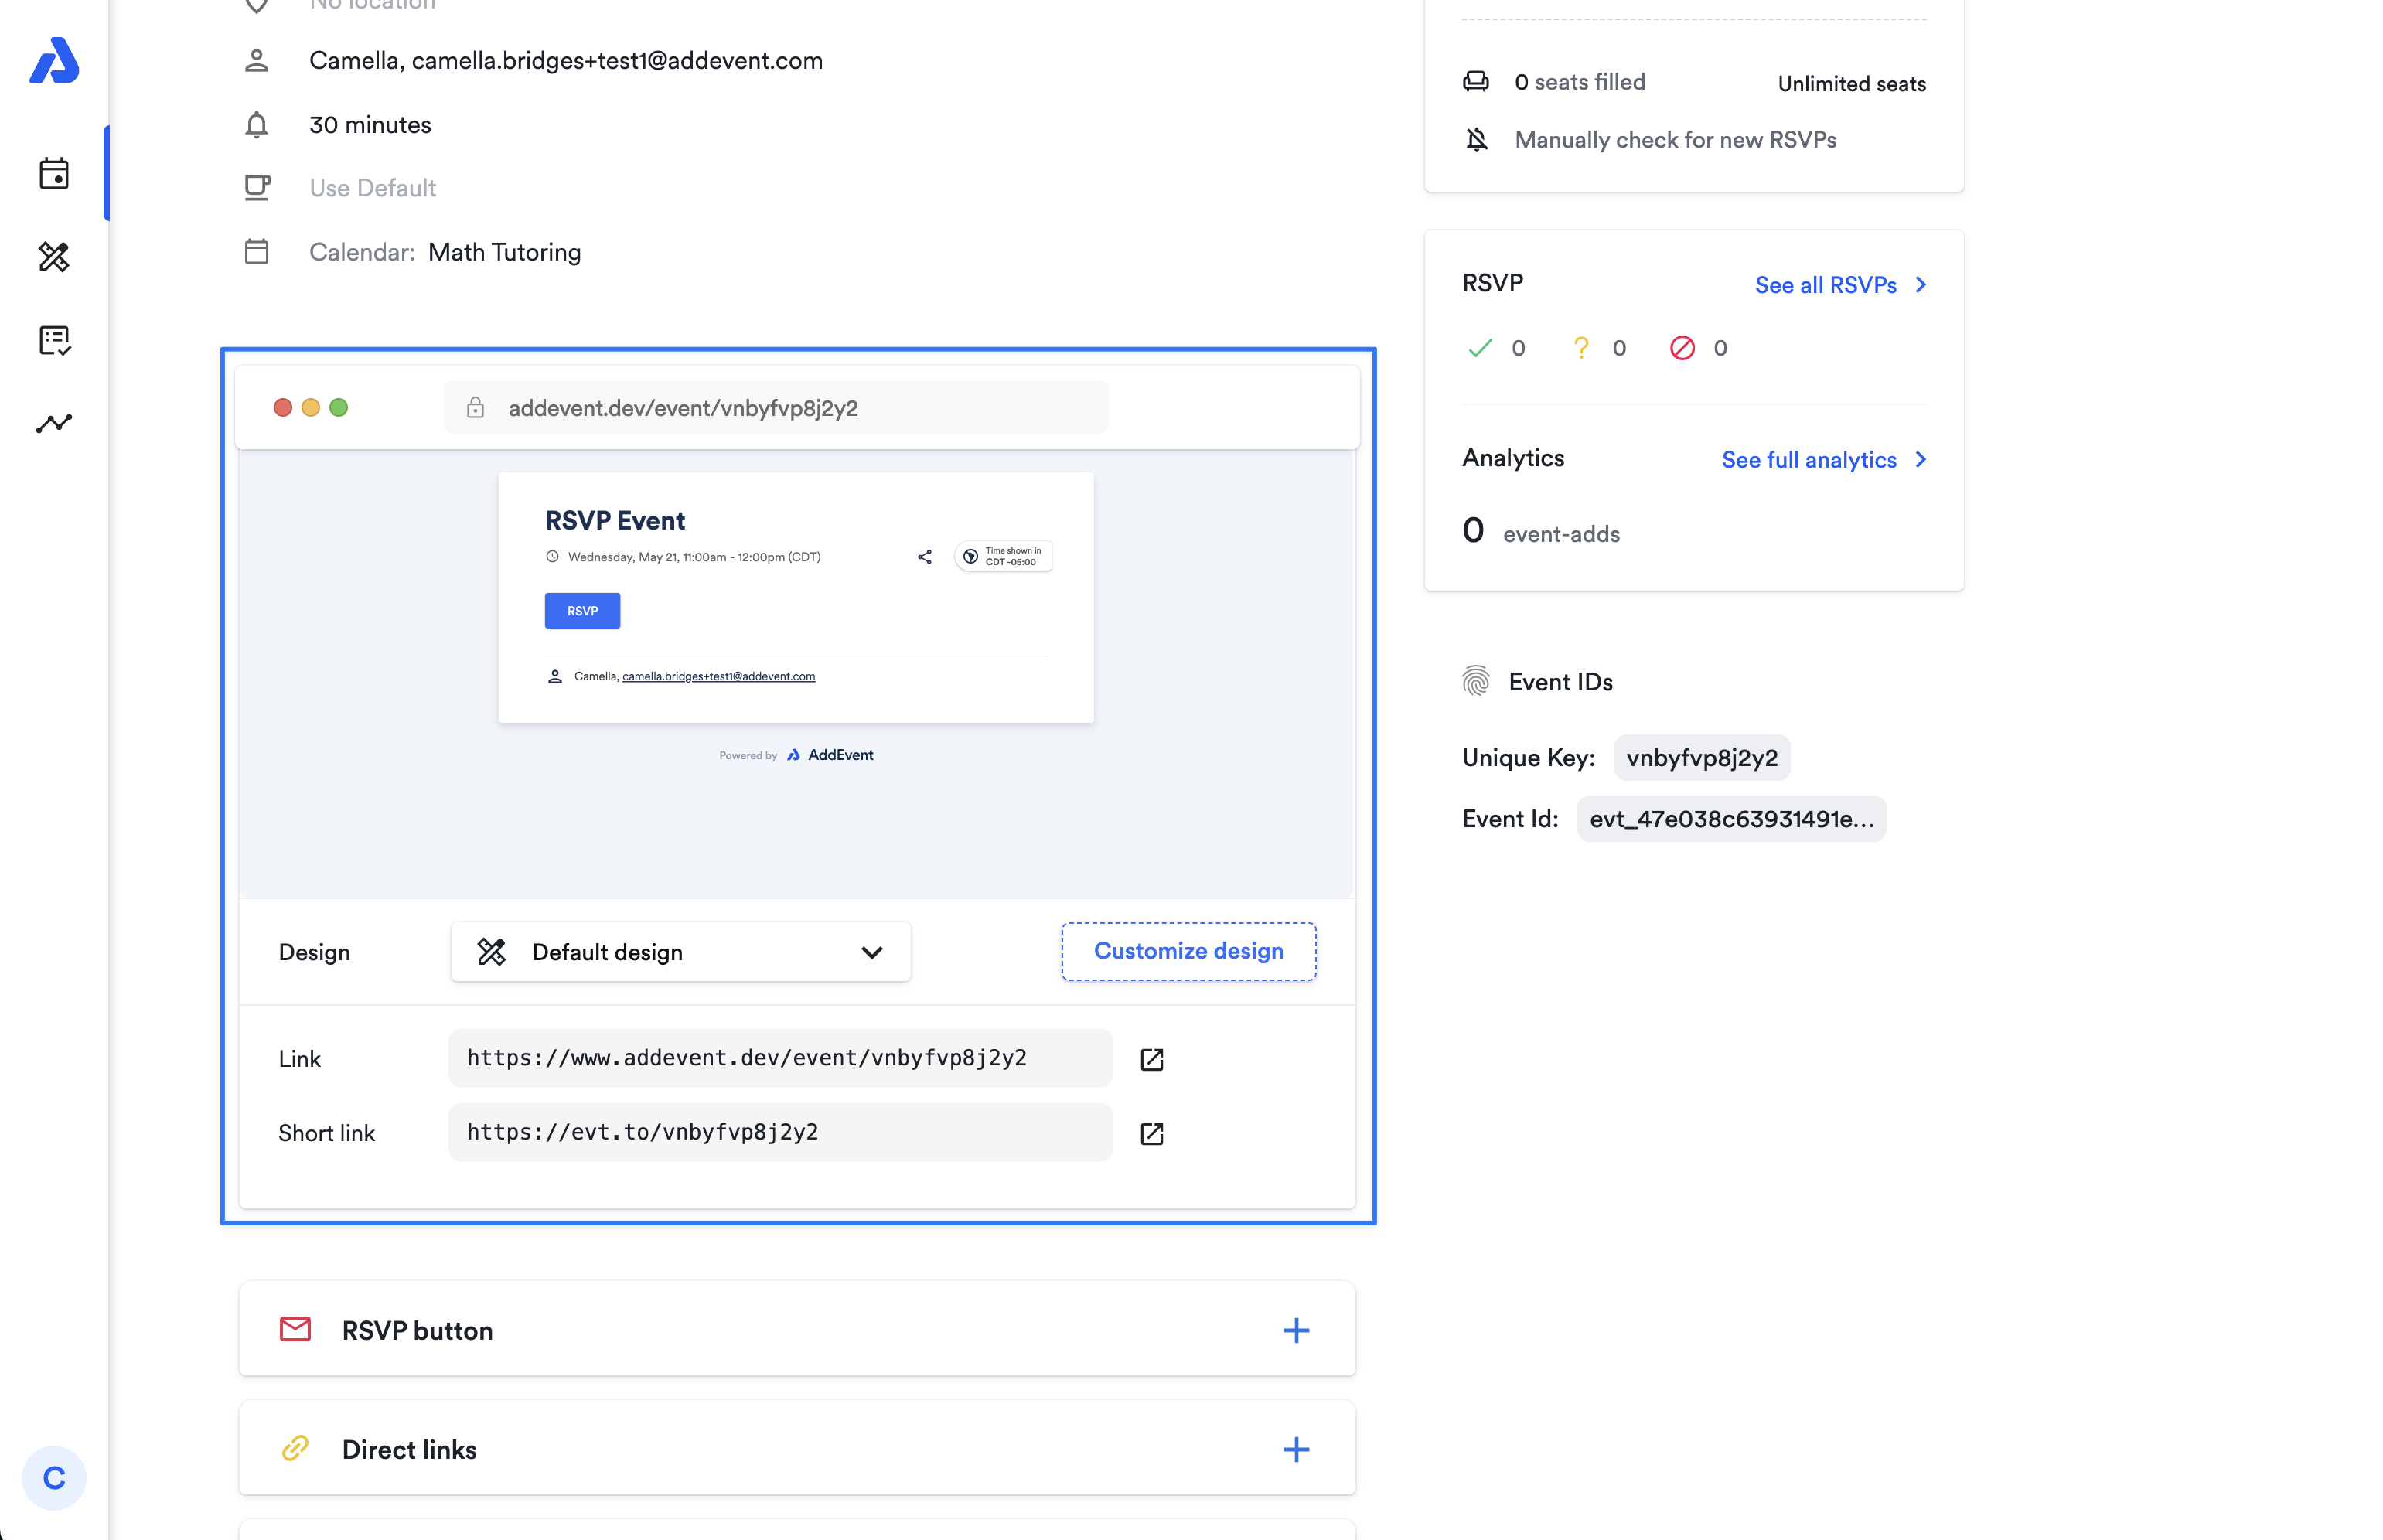Click the blue RSVP preview button
Image resolution: width=2383 pixels, height=1540 pixels.
(x=582, y=611)
